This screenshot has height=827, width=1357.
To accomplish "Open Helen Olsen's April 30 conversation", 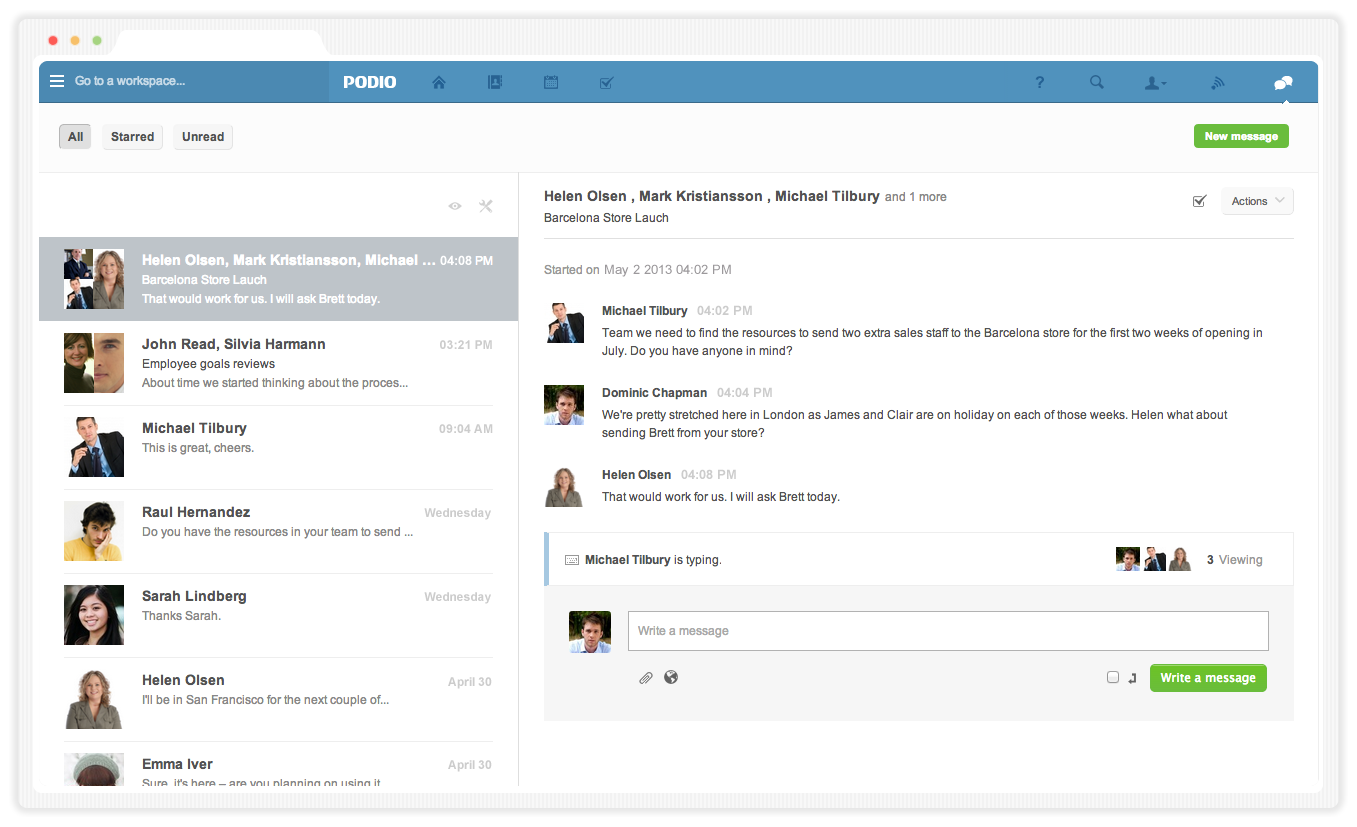I will coord(278,699).
